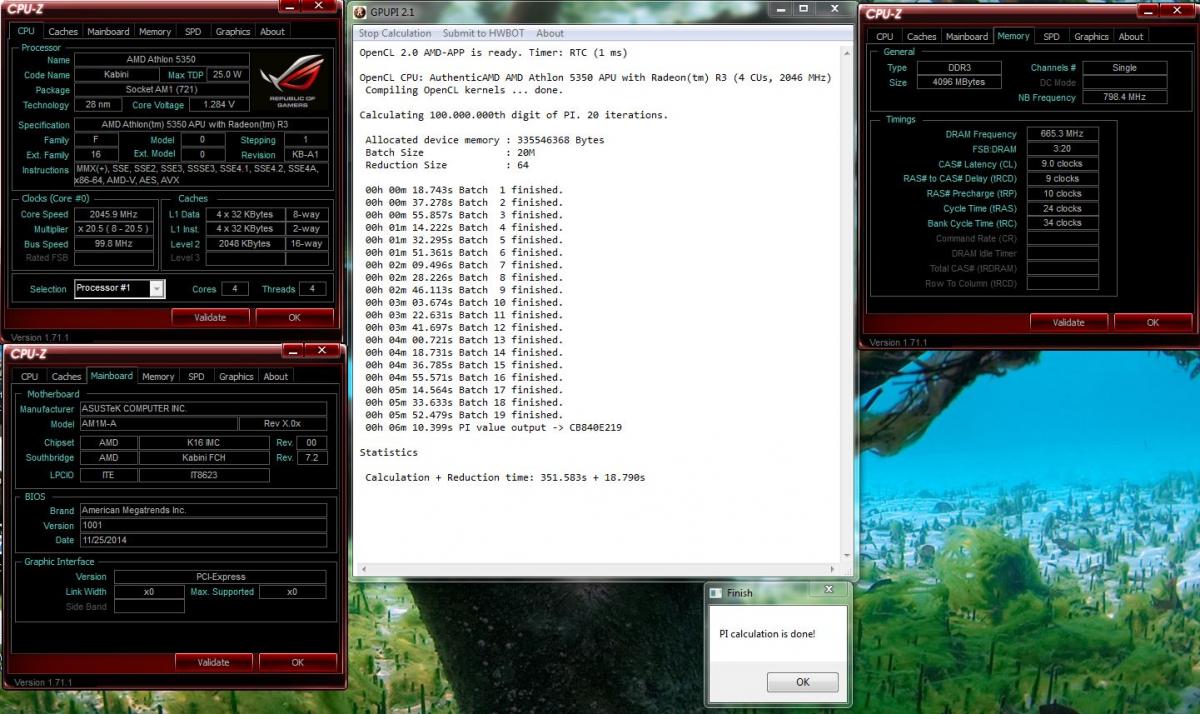Image resolution: width=1200 pixels, height=714 pixels.
Task: Click the Southbridge Kabini FCH field
Action: (204, 458)
